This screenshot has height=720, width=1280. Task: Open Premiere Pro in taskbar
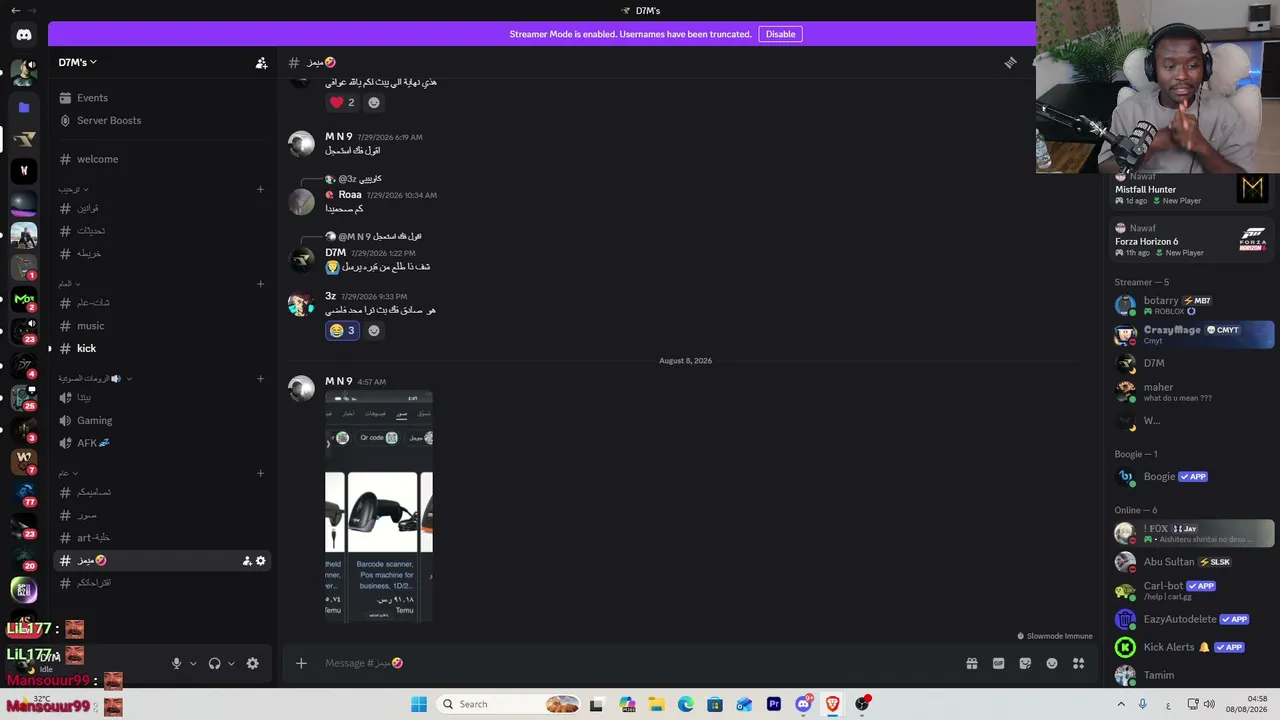coord(773,704)
